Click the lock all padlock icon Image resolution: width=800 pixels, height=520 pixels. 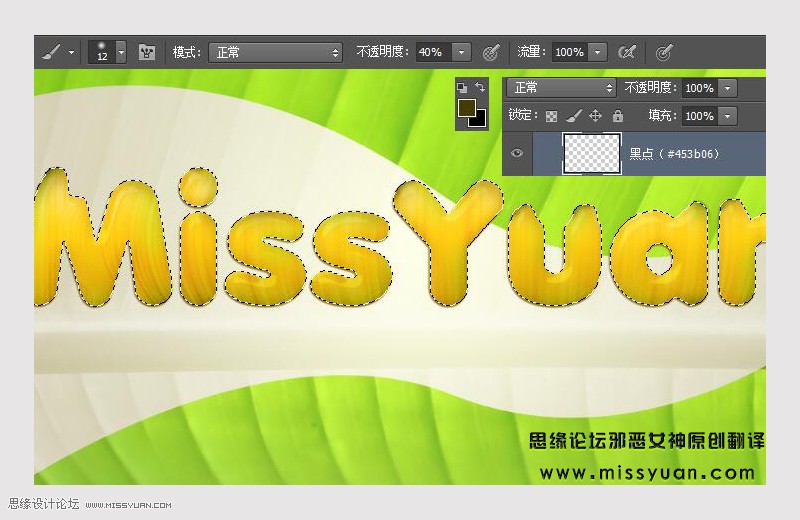click(x=617, y=116)
